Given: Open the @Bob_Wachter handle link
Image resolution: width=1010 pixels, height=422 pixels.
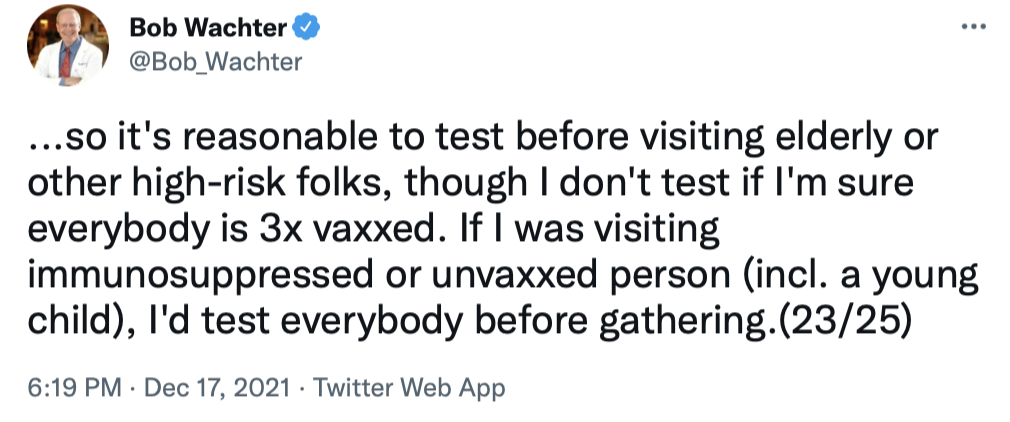Looking at the screenshot, I should [x=215, y=62].
